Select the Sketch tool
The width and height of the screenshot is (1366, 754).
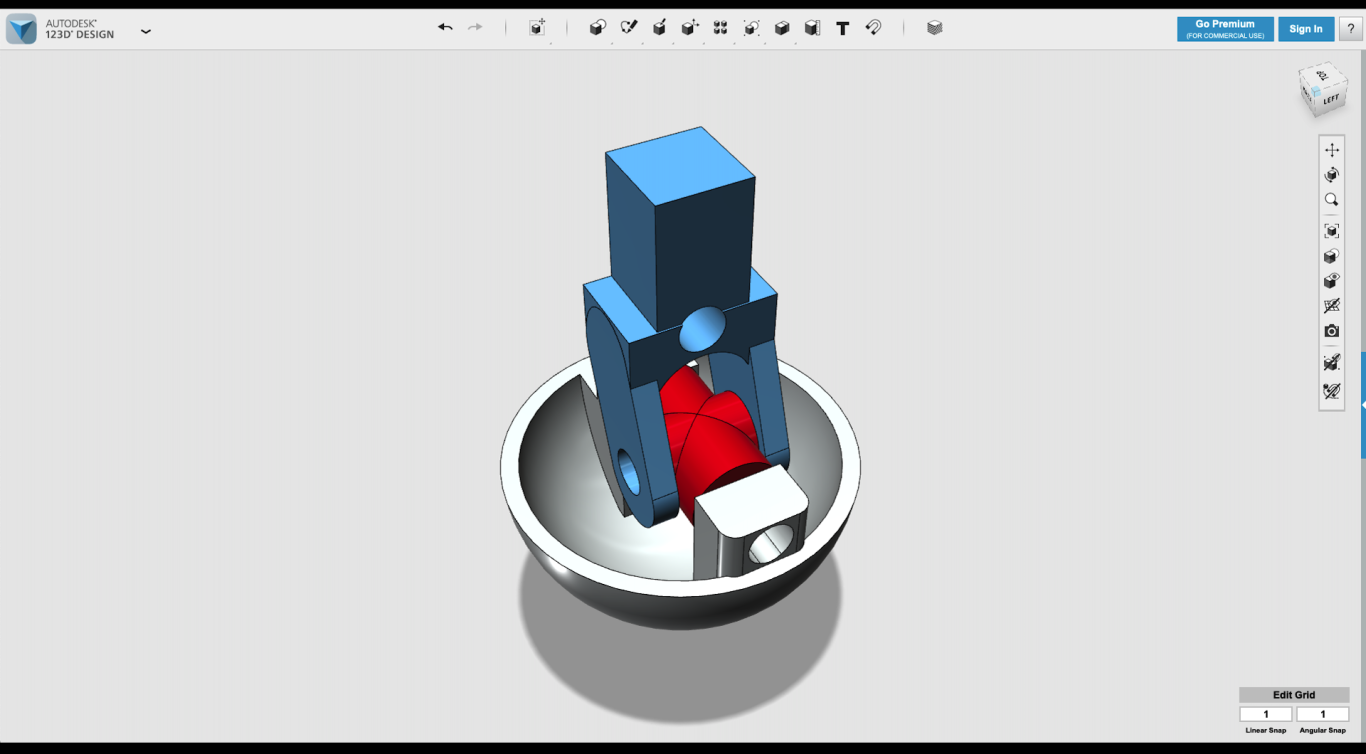(x=629, y=28)
